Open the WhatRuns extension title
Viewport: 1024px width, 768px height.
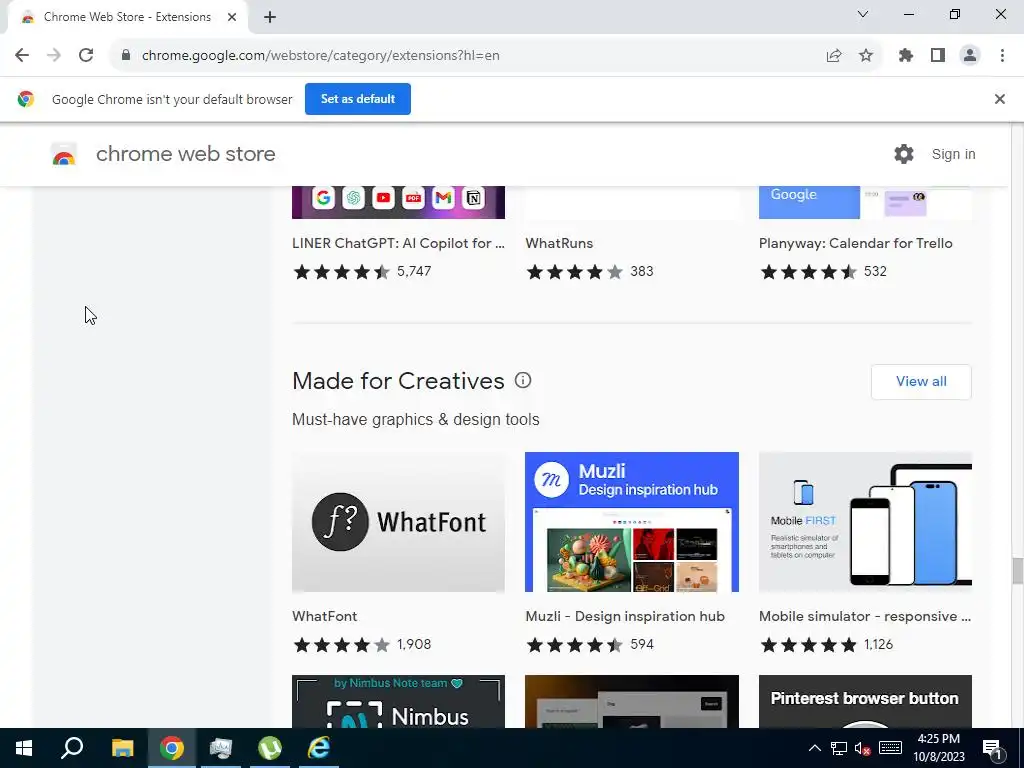coord(559,243)
